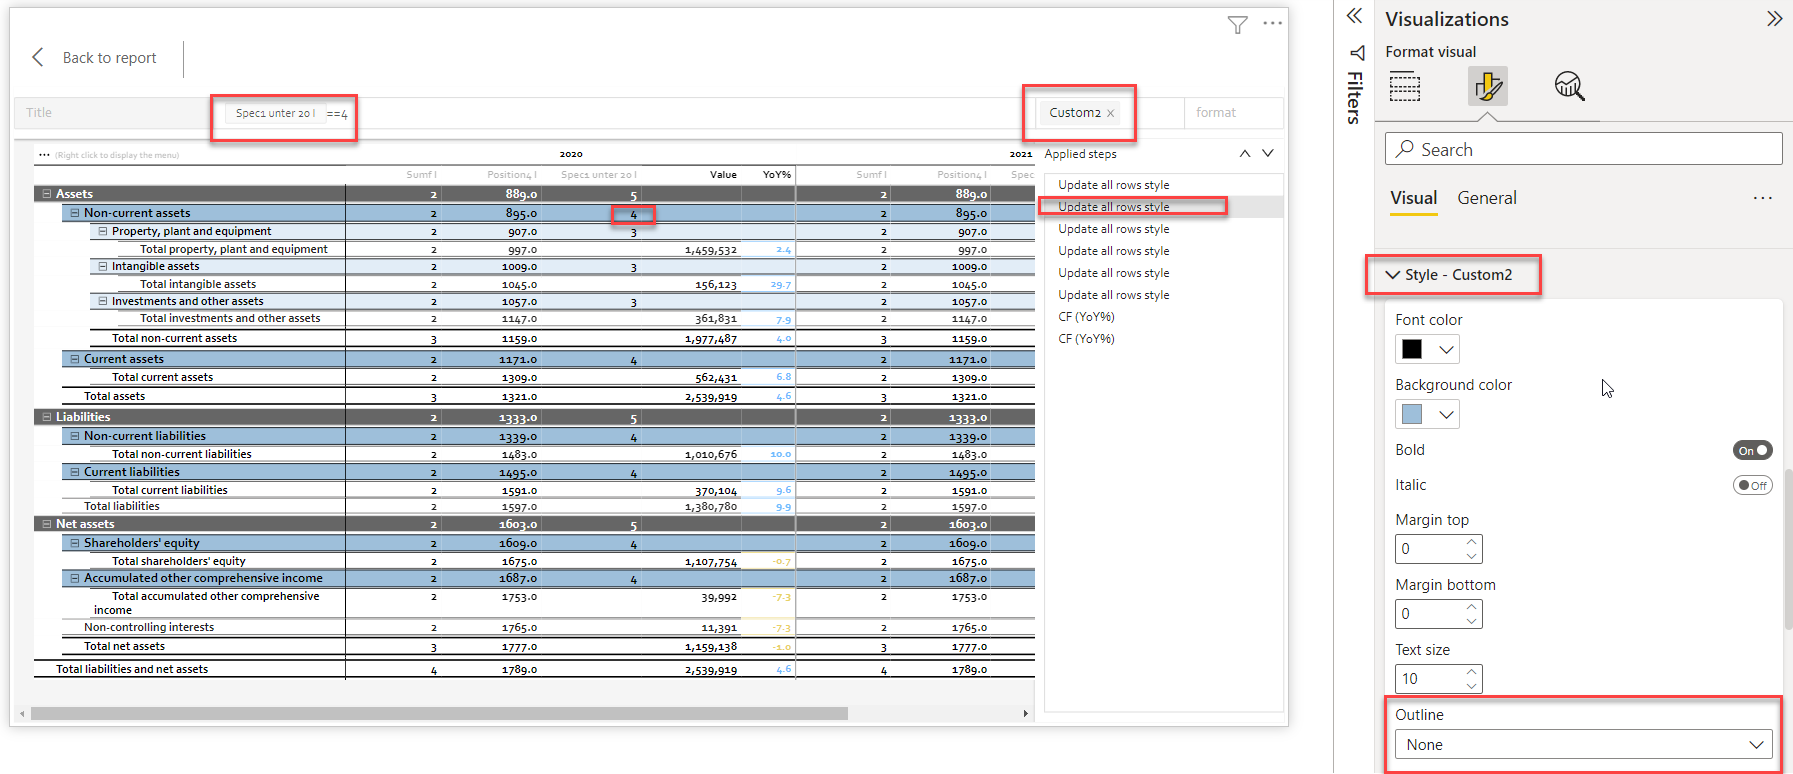Select the Format visual paintbrush icon
This screenshot has width=1793, height=774.
tap(1488, 87)
